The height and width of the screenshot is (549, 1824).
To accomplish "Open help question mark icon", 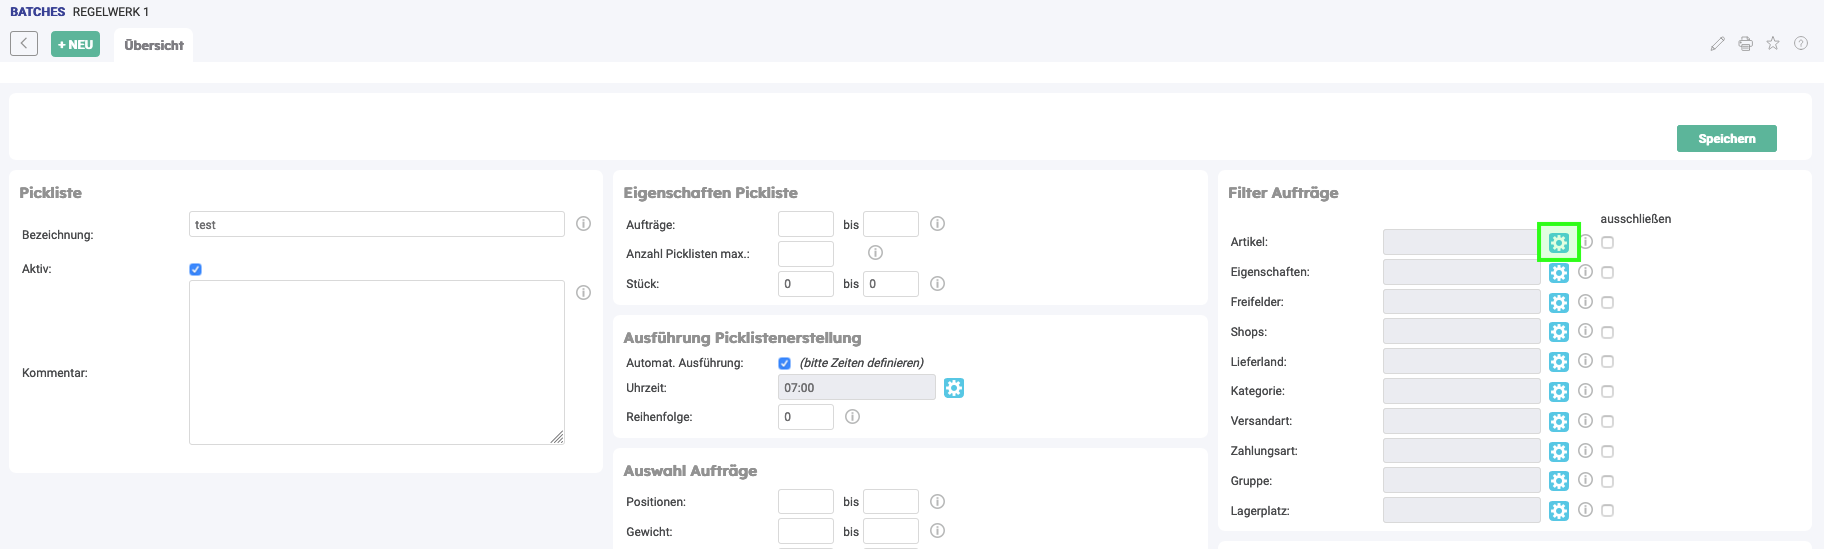I will (x=1800, y=44).
